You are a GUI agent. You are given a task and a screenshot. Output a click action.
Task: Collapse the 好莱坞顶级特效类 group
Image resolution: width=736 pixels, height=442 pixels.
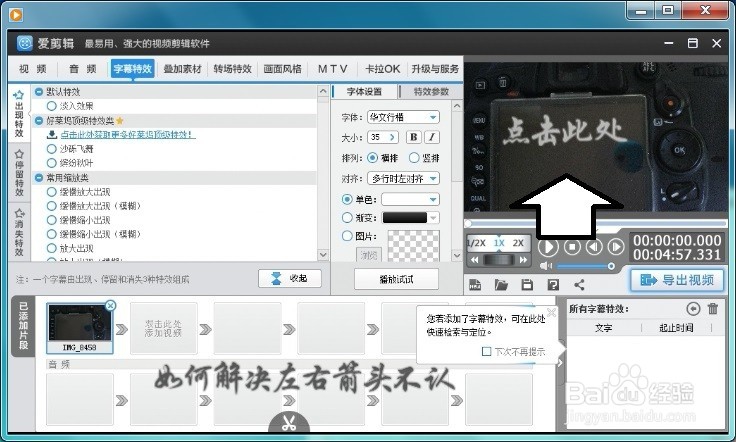[x=39, y=121]
